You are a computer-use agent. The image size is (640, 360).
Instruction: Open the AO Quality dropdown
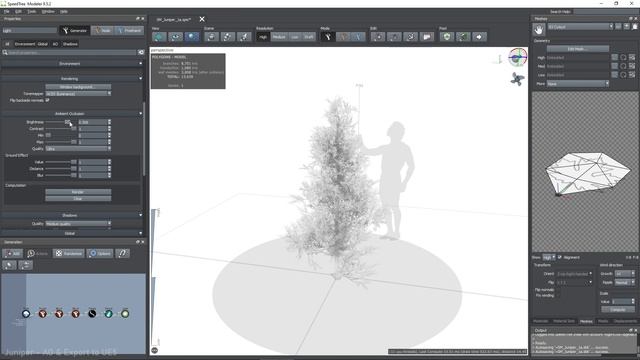click(78, 149)
